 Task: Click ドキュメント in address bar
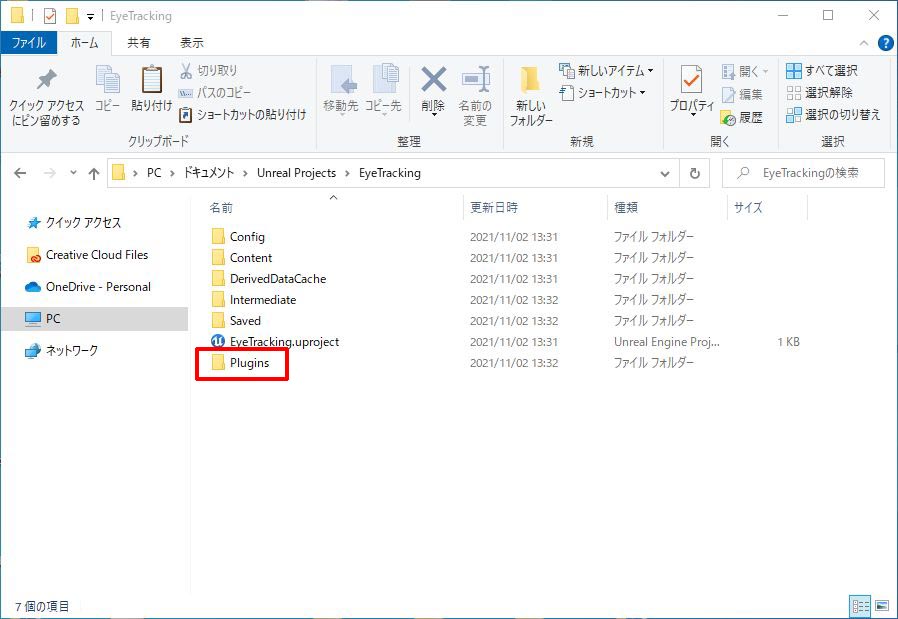click(x=208, y=173)
